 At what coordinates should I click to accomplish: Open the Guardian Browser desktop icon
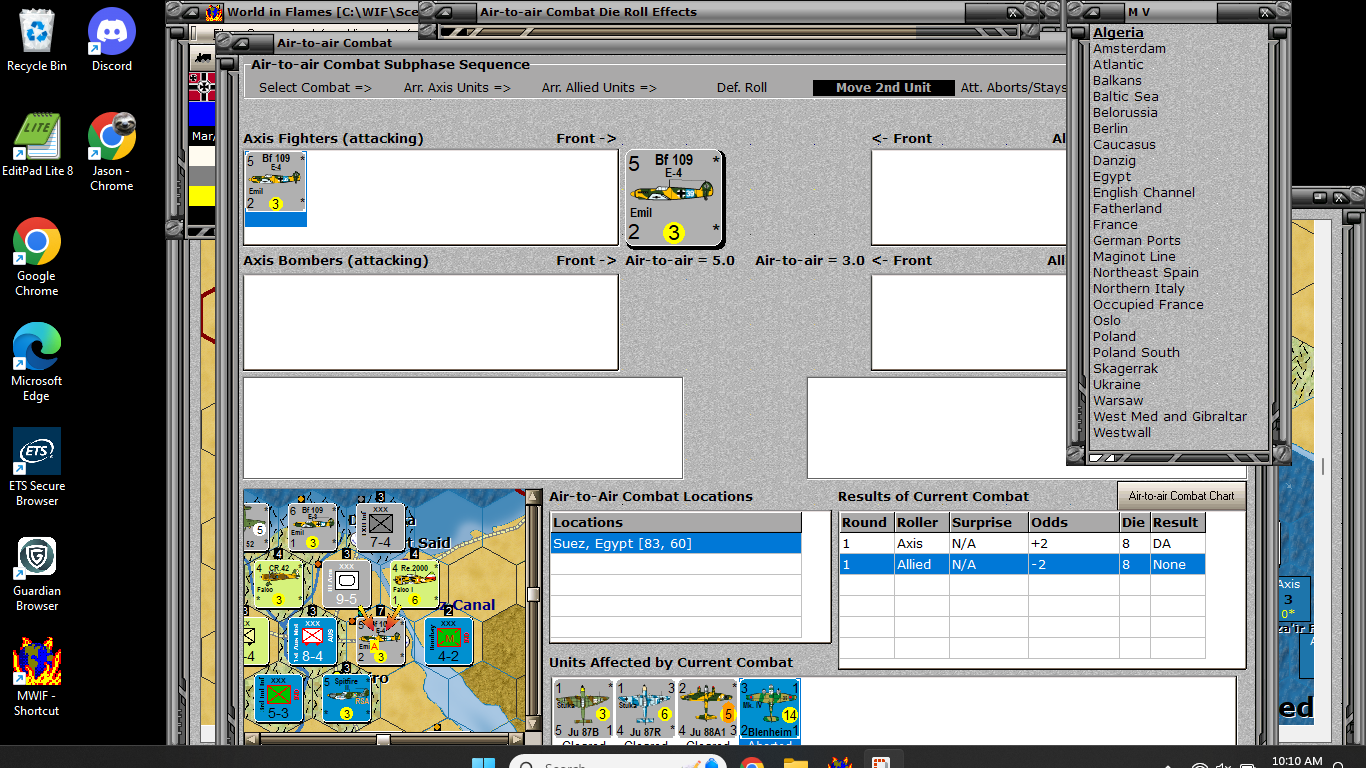[37, 573]
